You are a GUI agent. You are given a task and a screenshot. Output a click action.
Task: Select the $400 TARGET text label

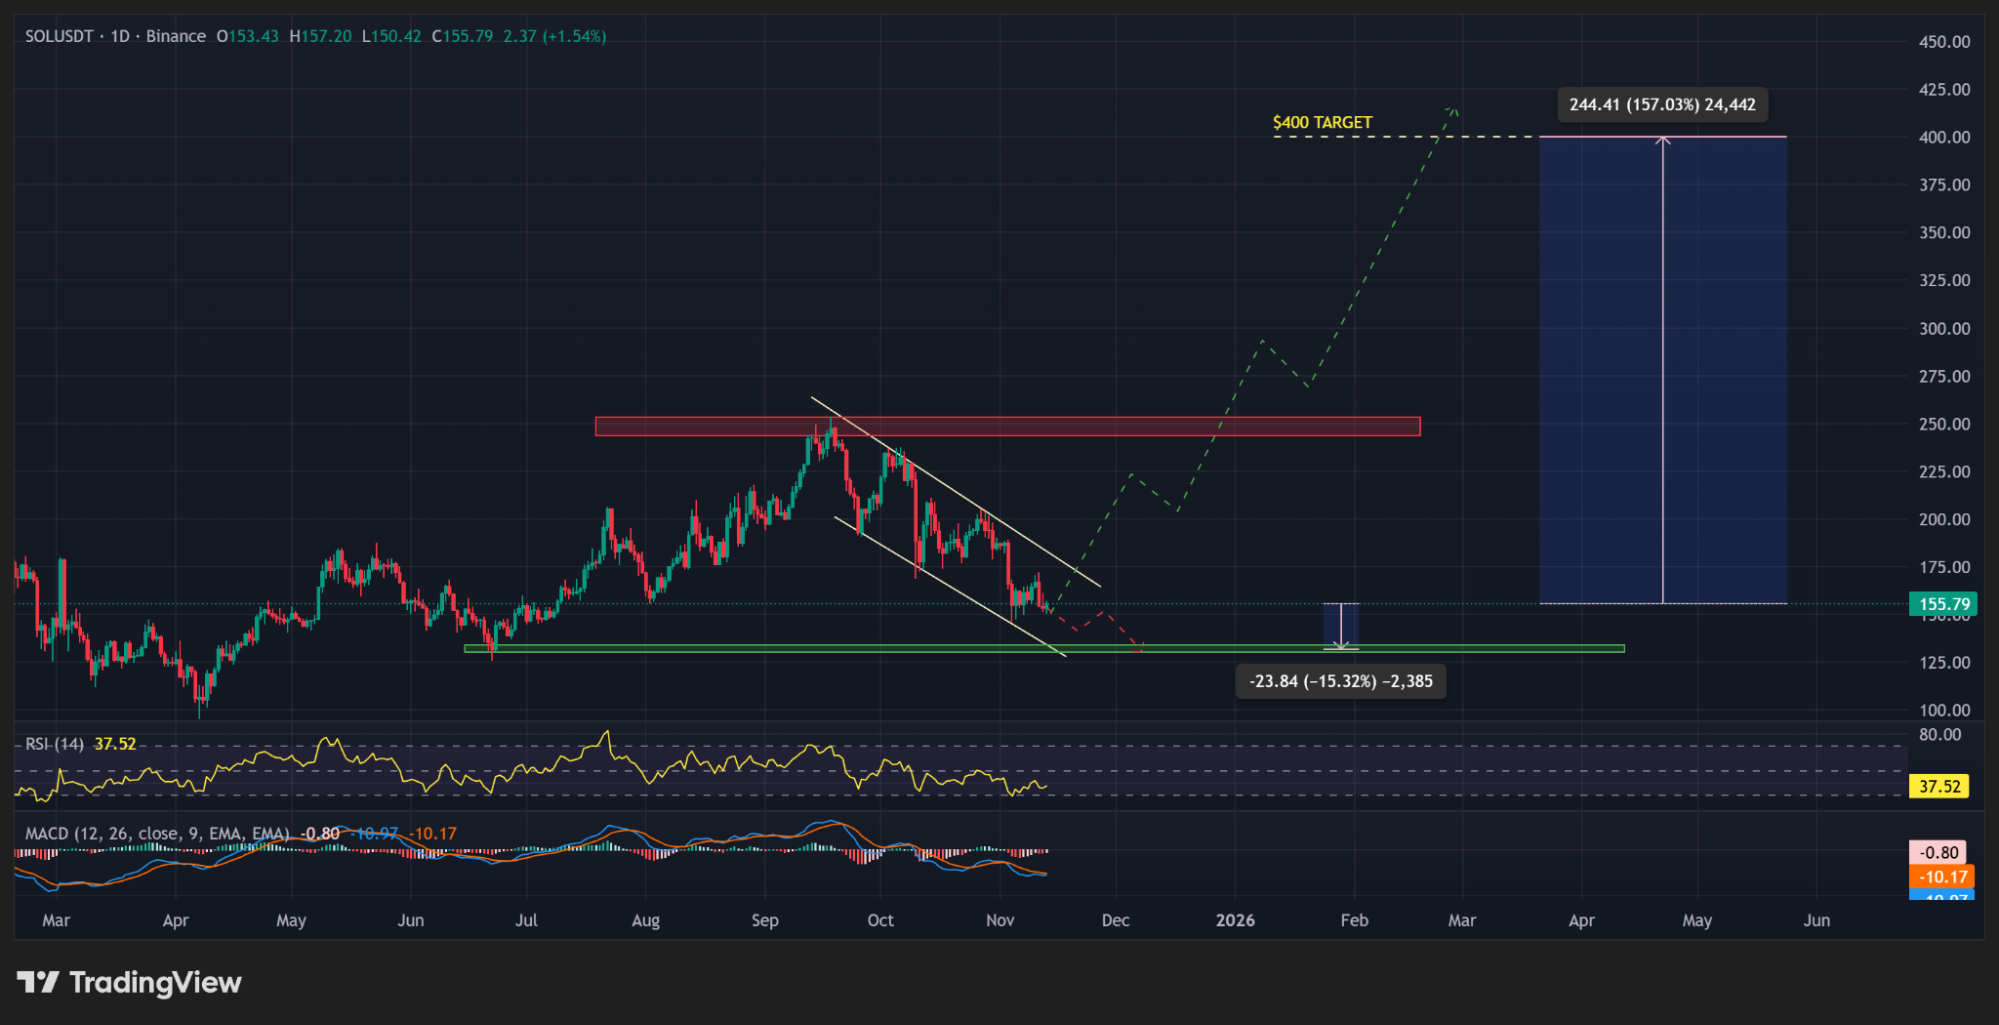tap(1322, 122)
